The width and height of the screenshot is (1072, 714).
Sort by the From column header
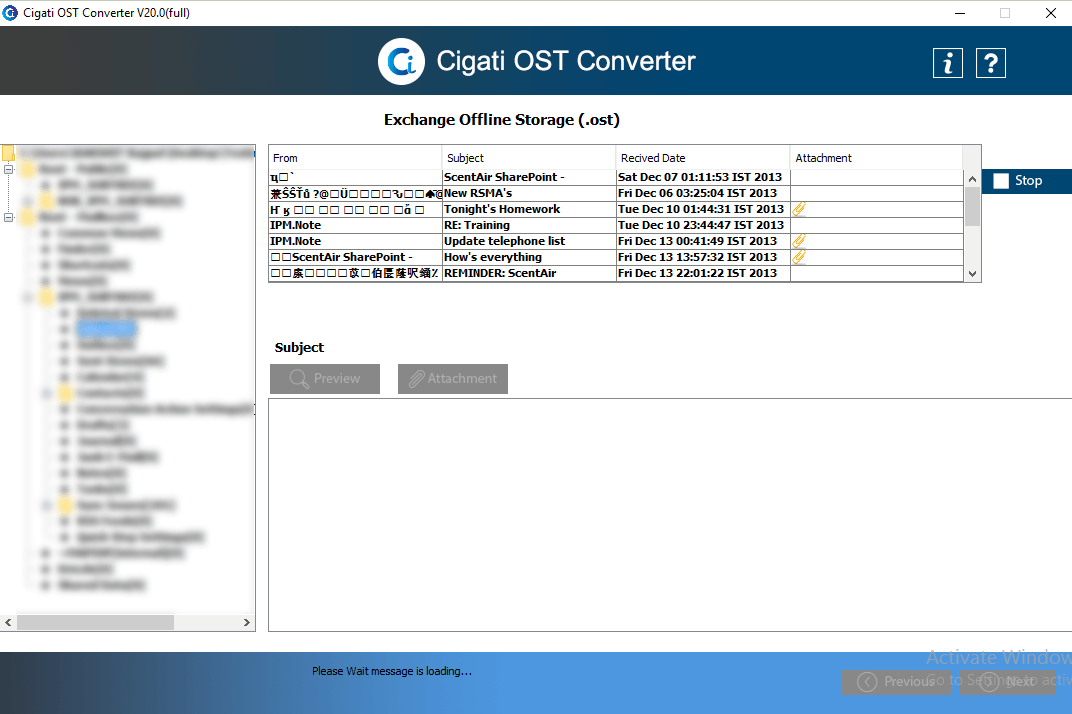coord(355,158)
